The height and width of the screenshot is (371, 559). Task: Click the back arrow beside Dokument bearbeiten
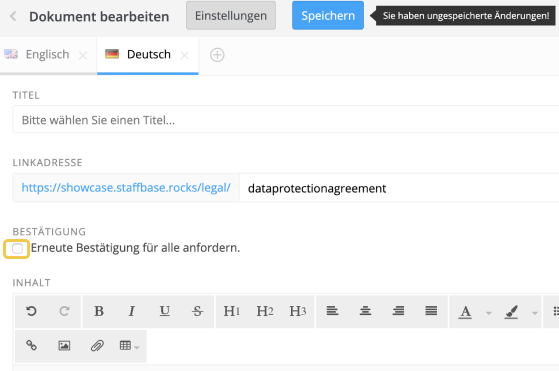click(13, 16)
